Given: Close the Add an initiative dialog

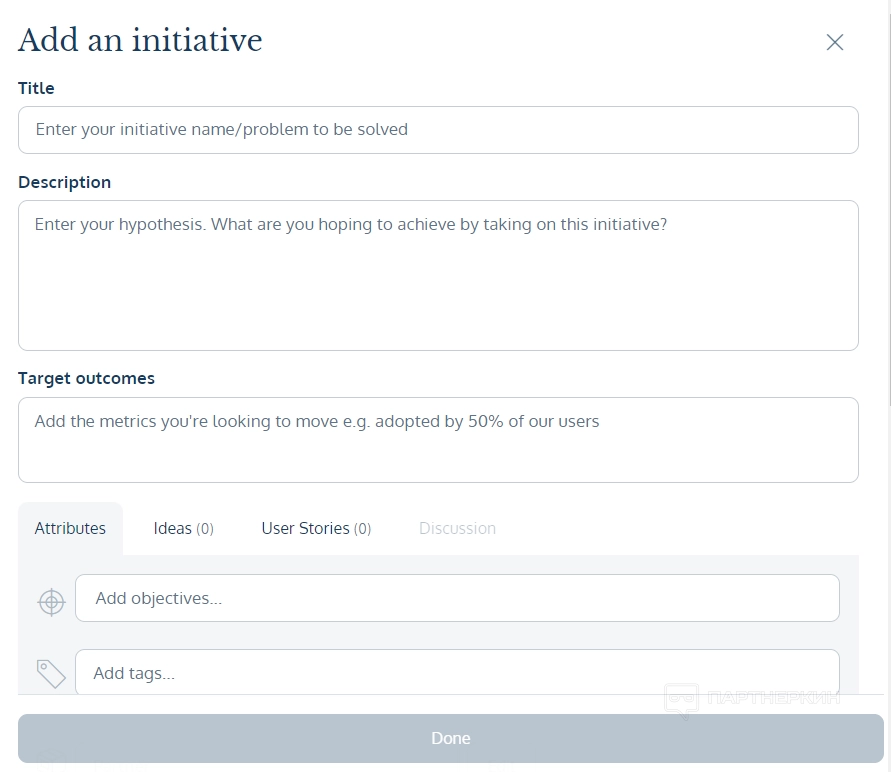Looking at the screenshot, I should click(x=835, y=42).
